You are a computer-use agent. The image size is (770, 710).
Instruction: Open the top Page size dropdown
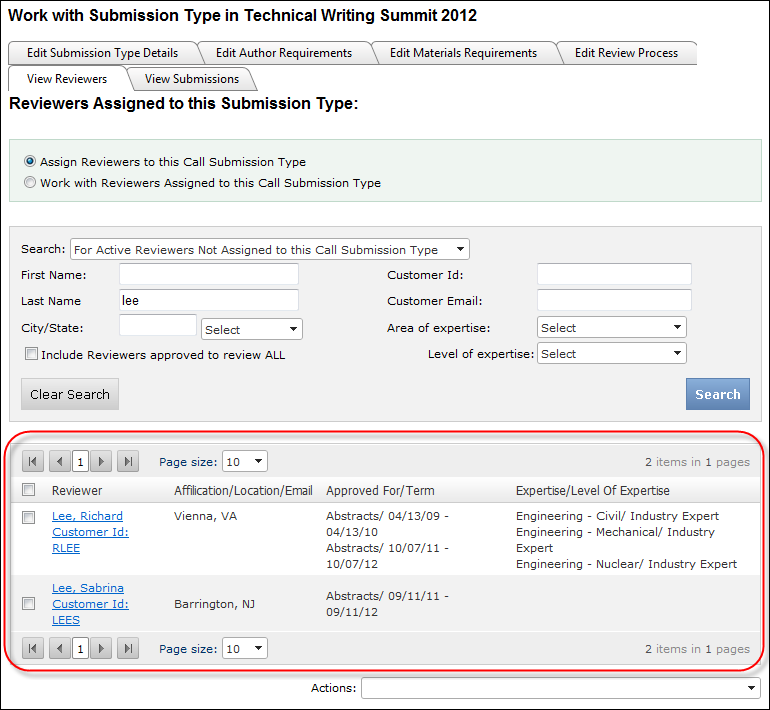[x=244, y=461]
